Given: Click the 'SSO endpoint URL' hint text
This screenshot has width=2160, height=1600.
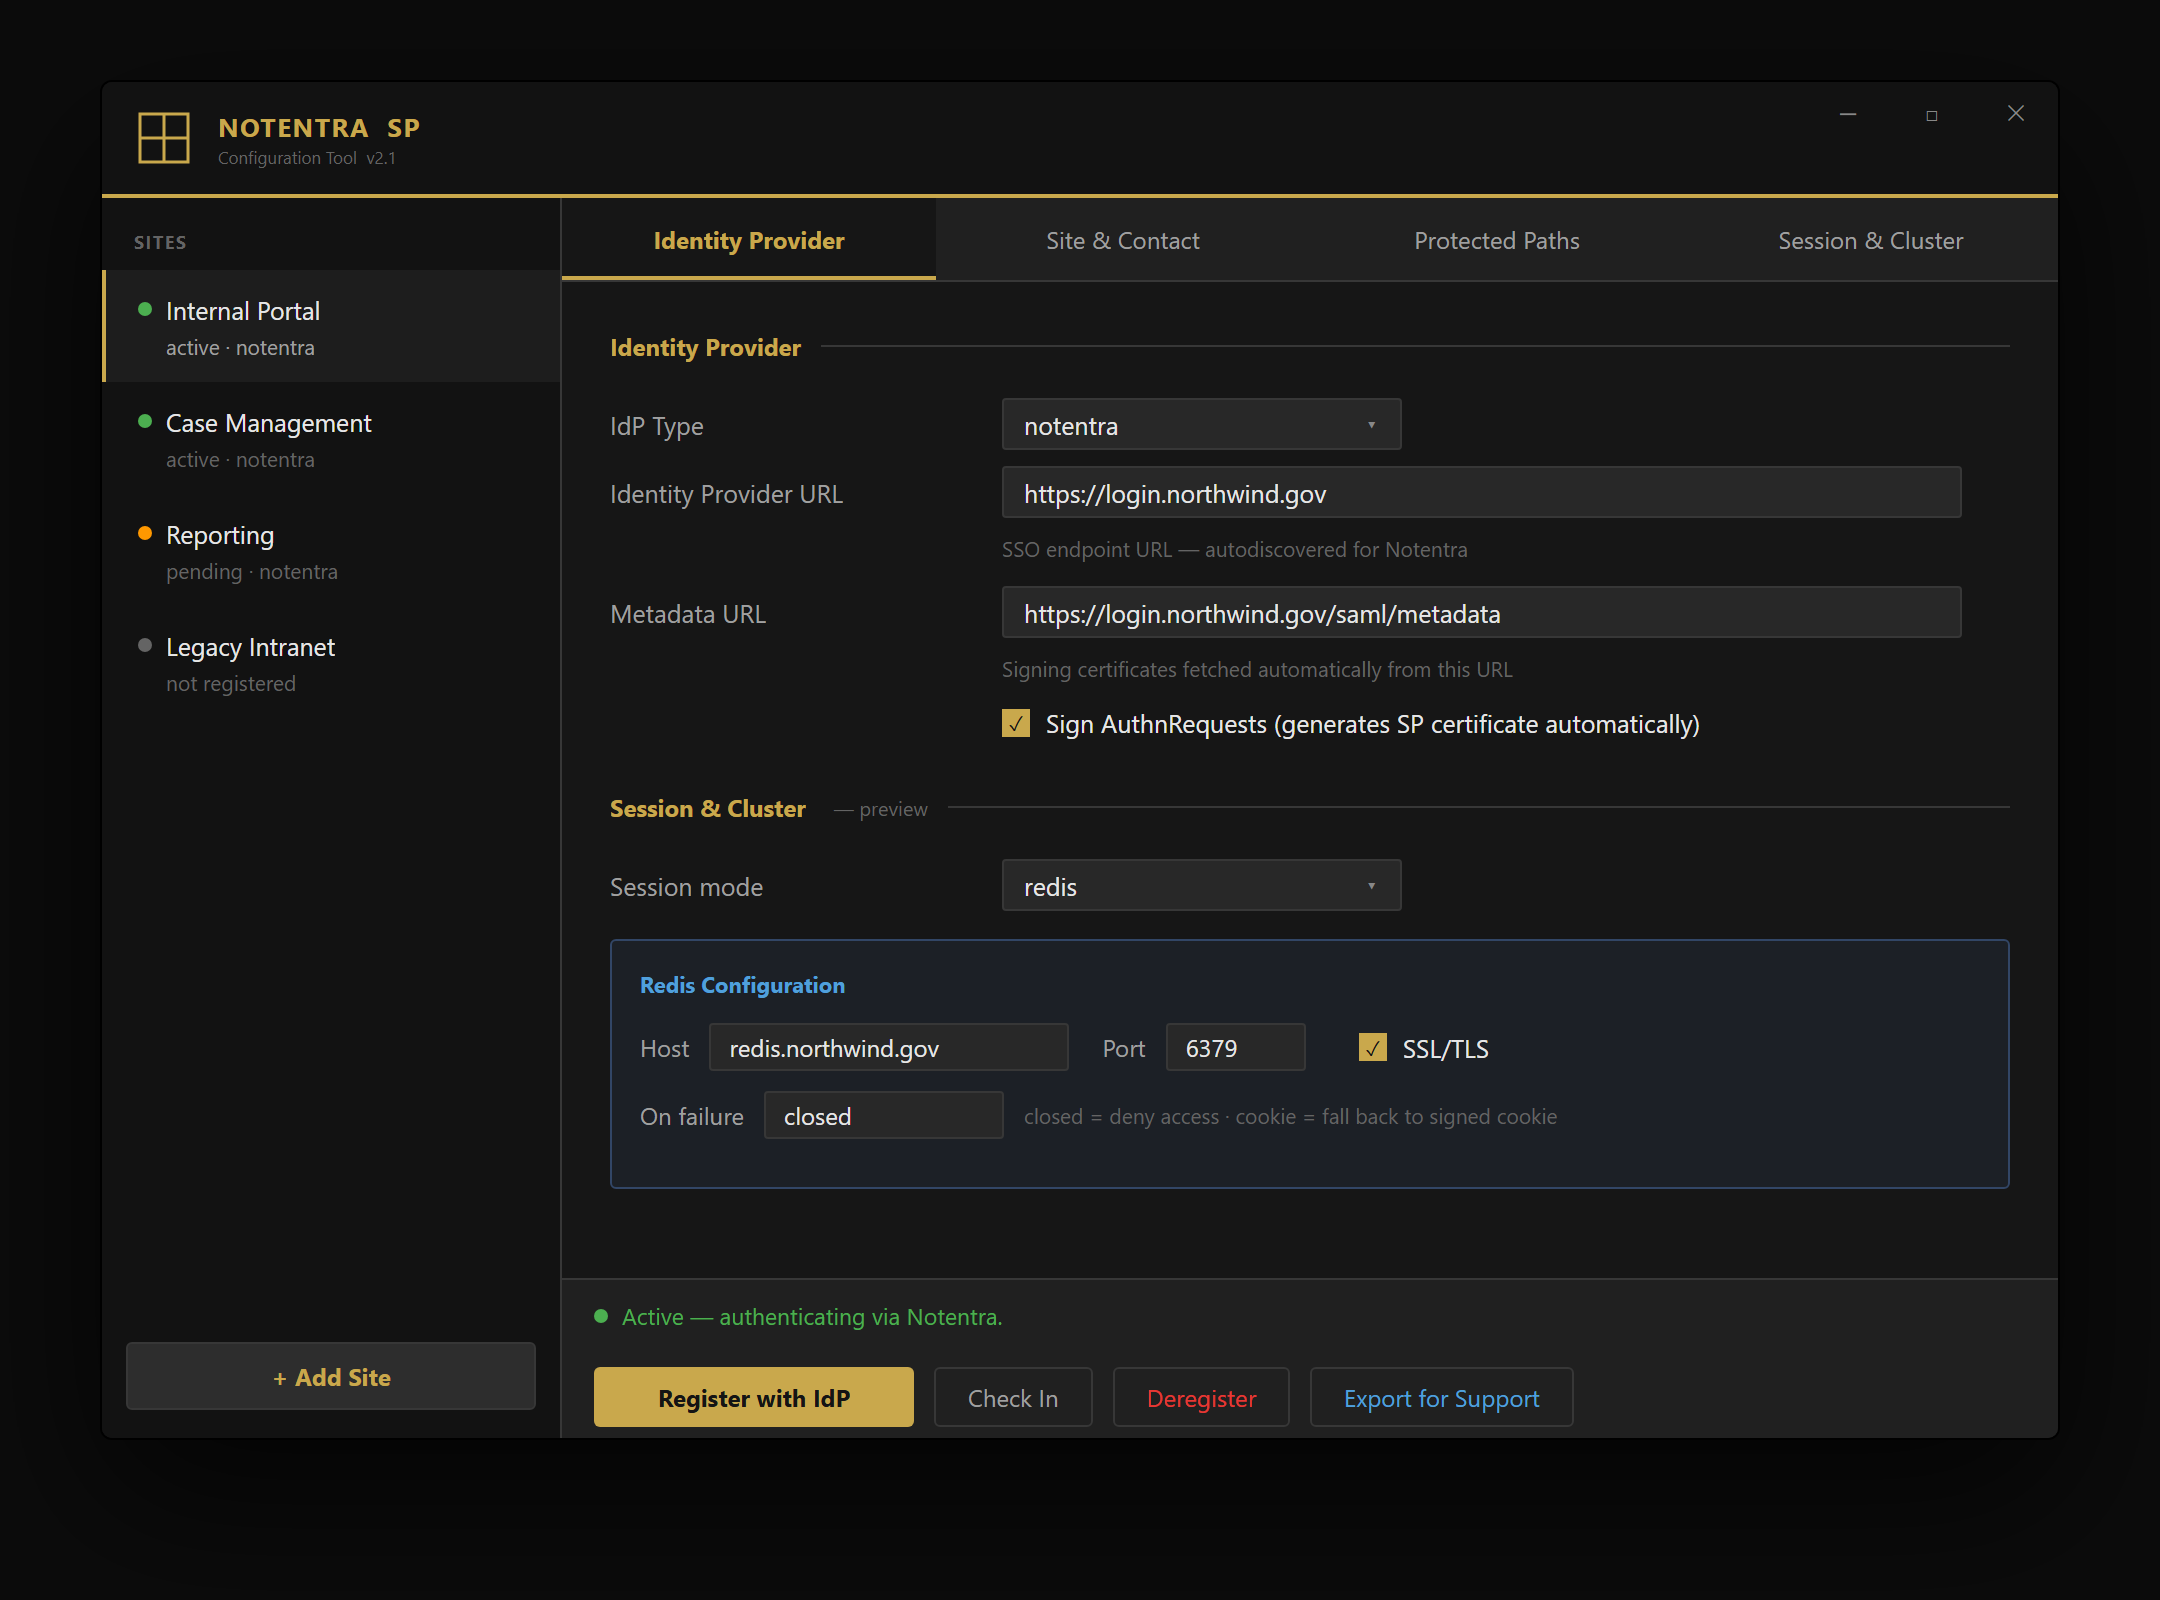Looking at the screenshot, I should tap(1235, 550).
